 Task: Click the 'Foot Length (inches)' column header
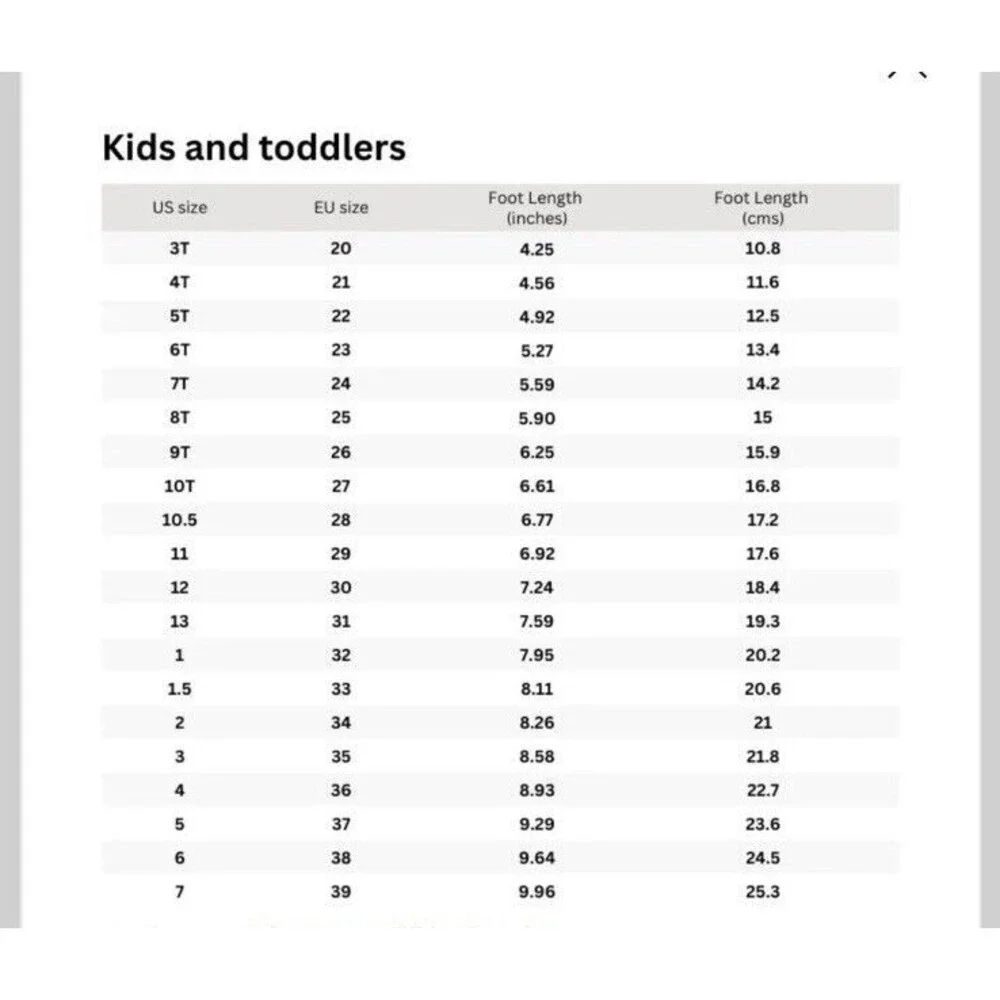(536, 208)
